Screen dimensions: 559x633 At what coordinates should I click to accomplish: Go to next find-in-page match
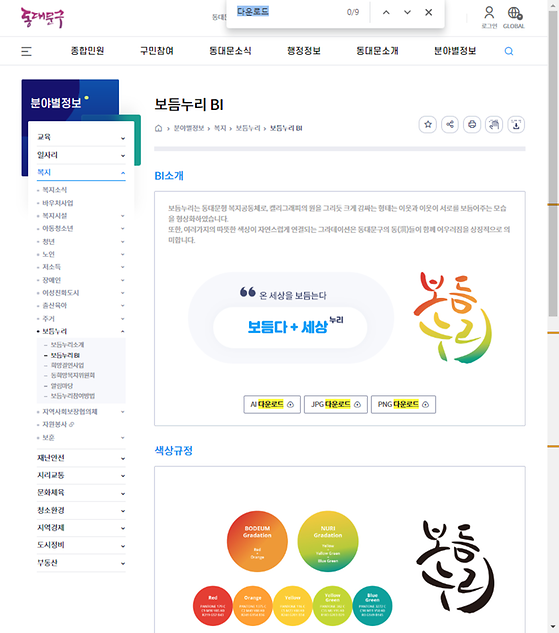pyautogui.click(x=407, y=13)
